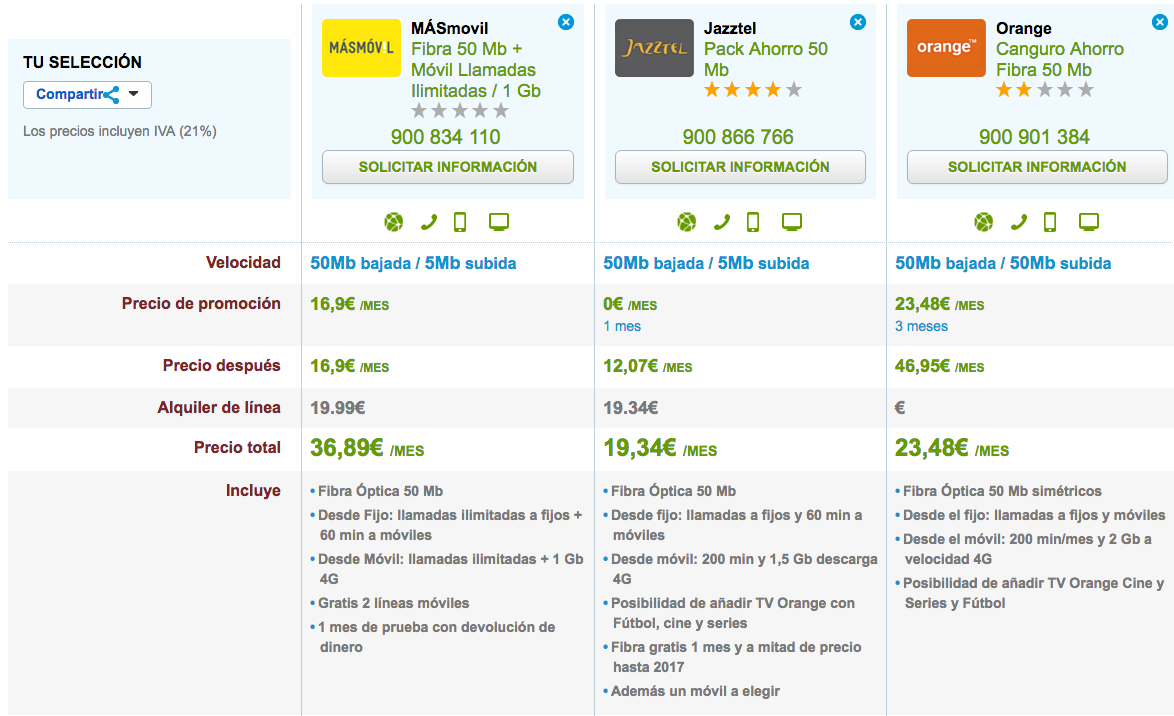1174x716 pixels.
Task: Select the Precio total row label
Action: point(237,447)
